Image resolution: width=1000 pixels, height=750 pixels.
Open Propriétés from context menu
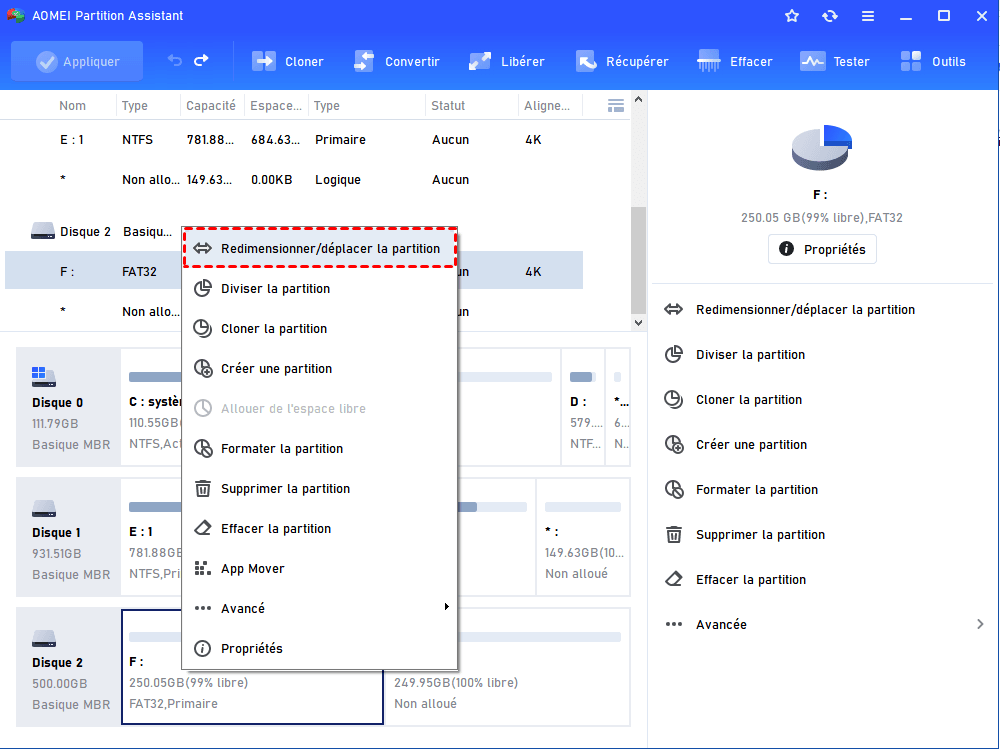(x=320, y=649)
